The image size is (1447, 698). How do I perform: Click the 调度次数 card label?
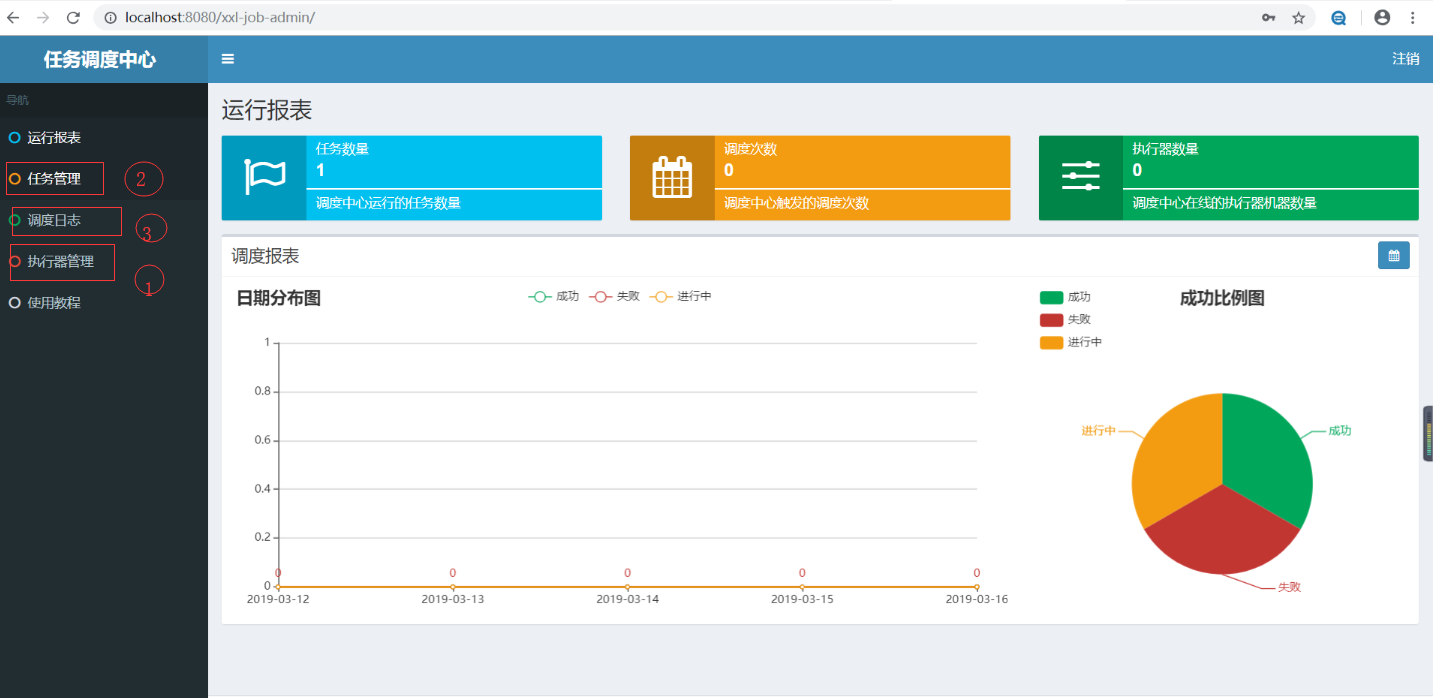[x=750, y=149]
